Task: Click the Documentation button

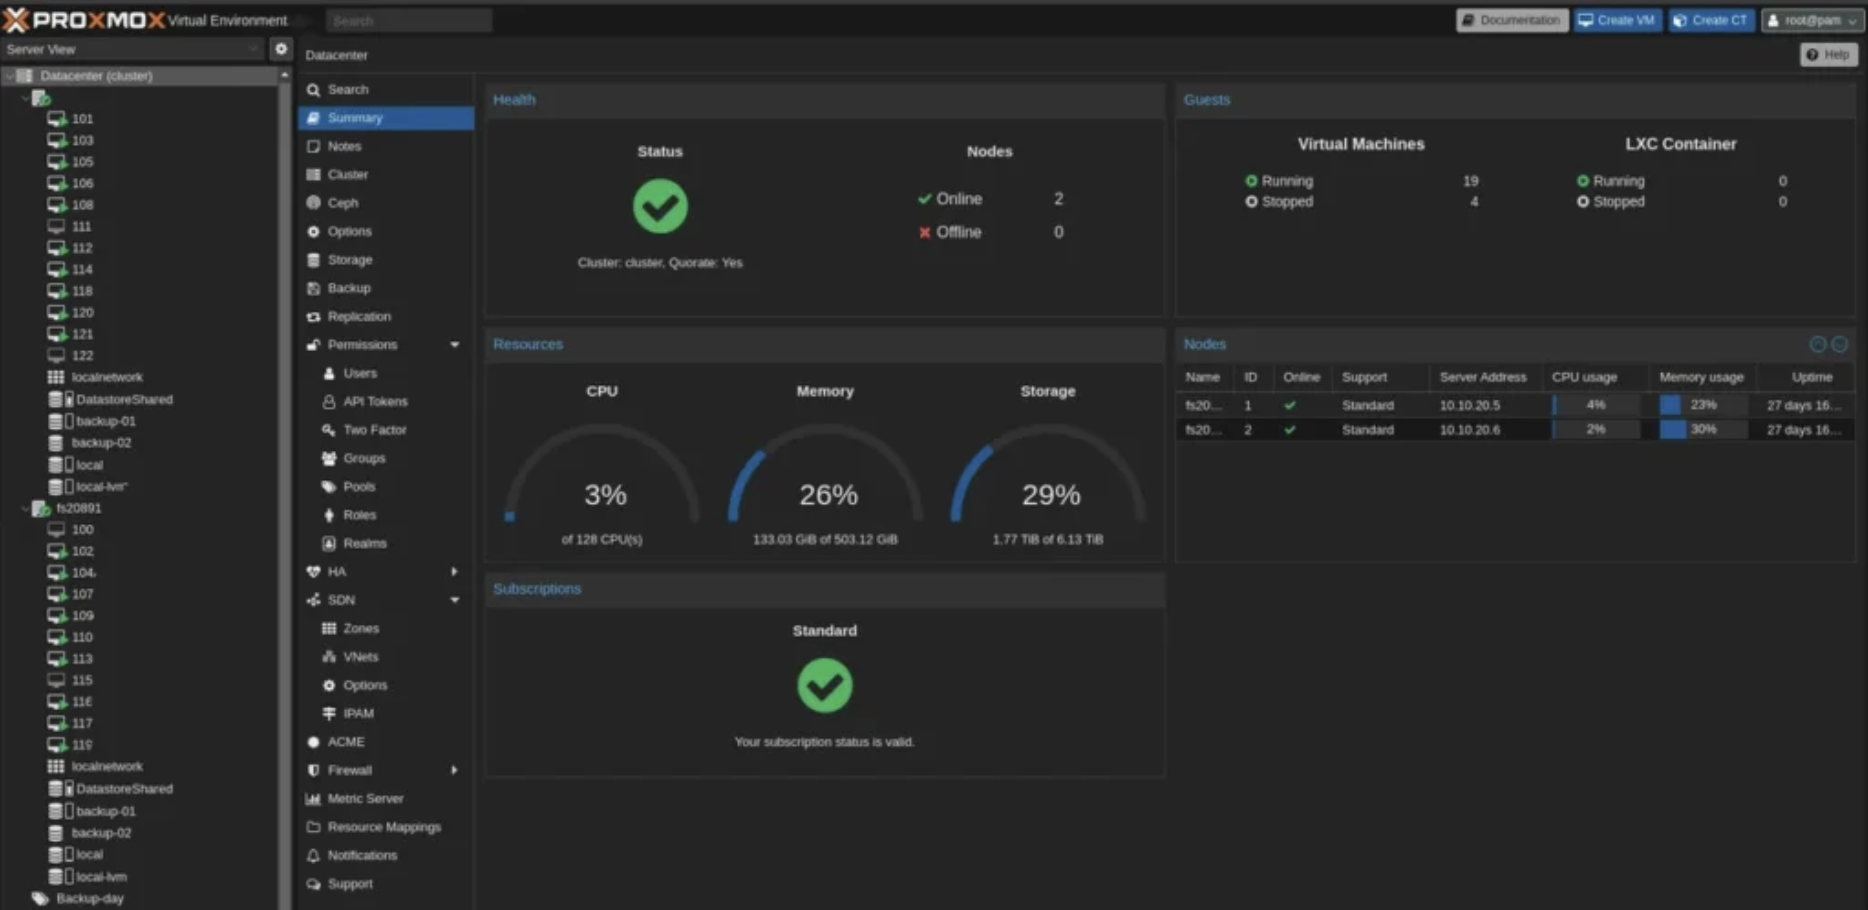Action: click(1512, 20)
